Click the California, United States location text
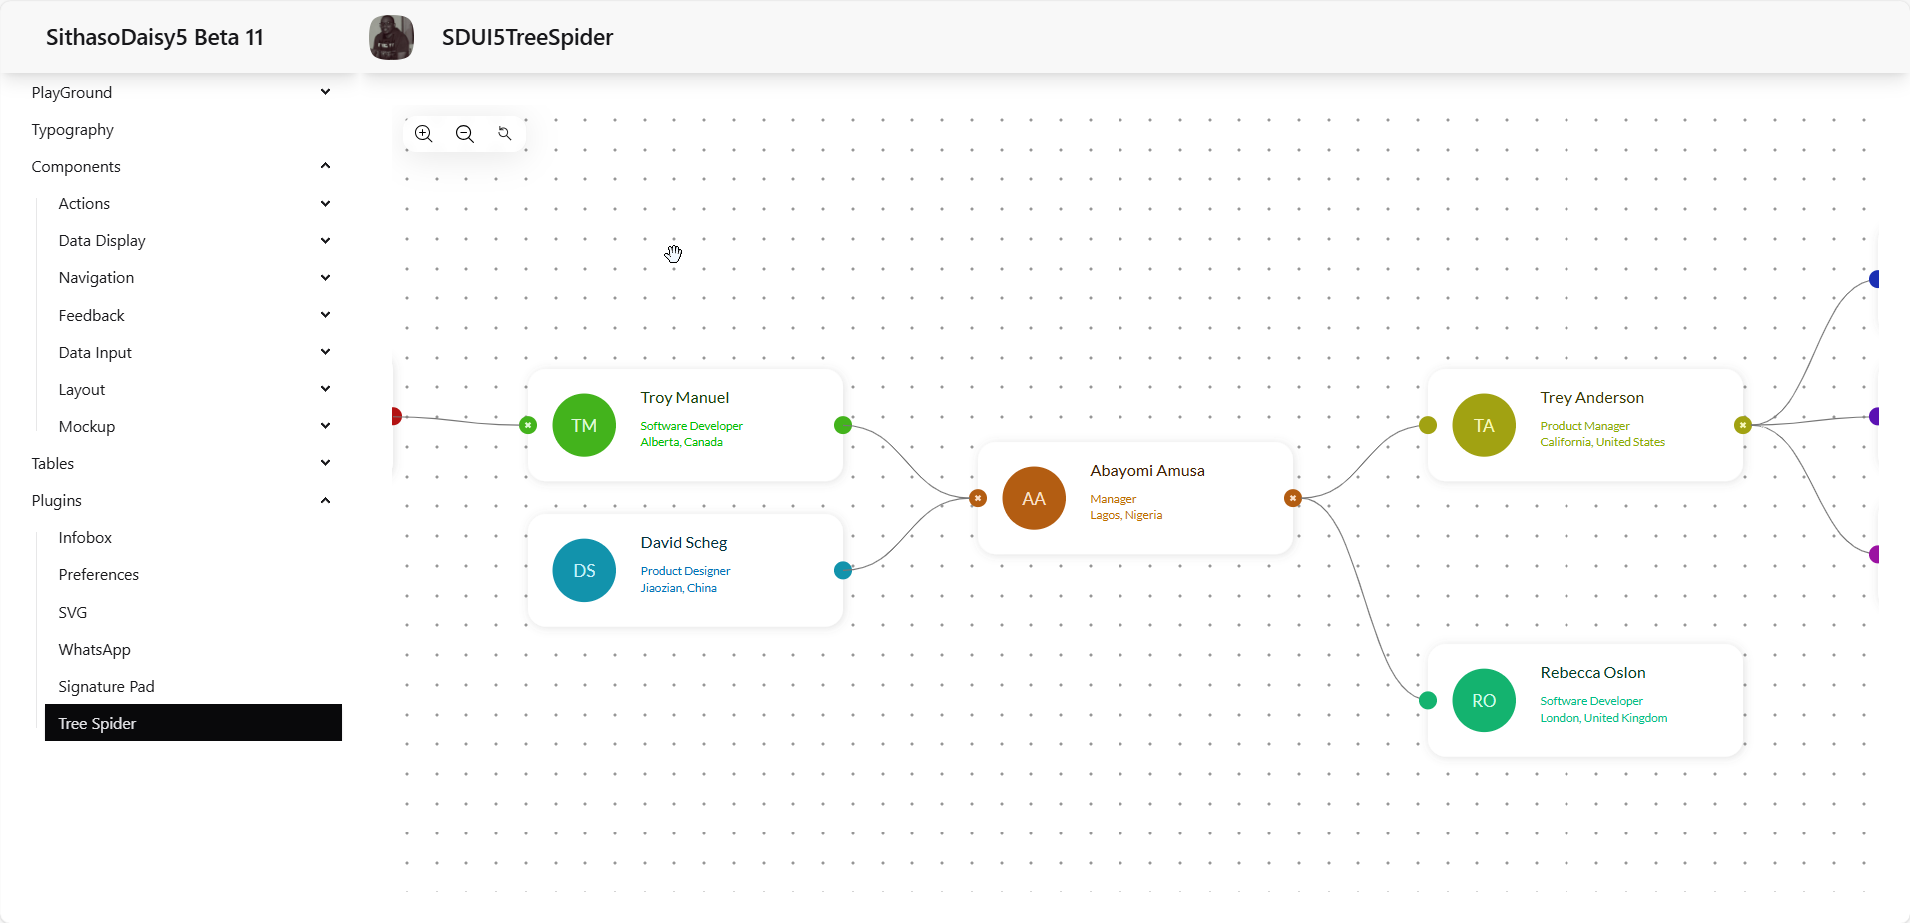The height and width of the screenshot is (923, 1910). [1603, 442]
